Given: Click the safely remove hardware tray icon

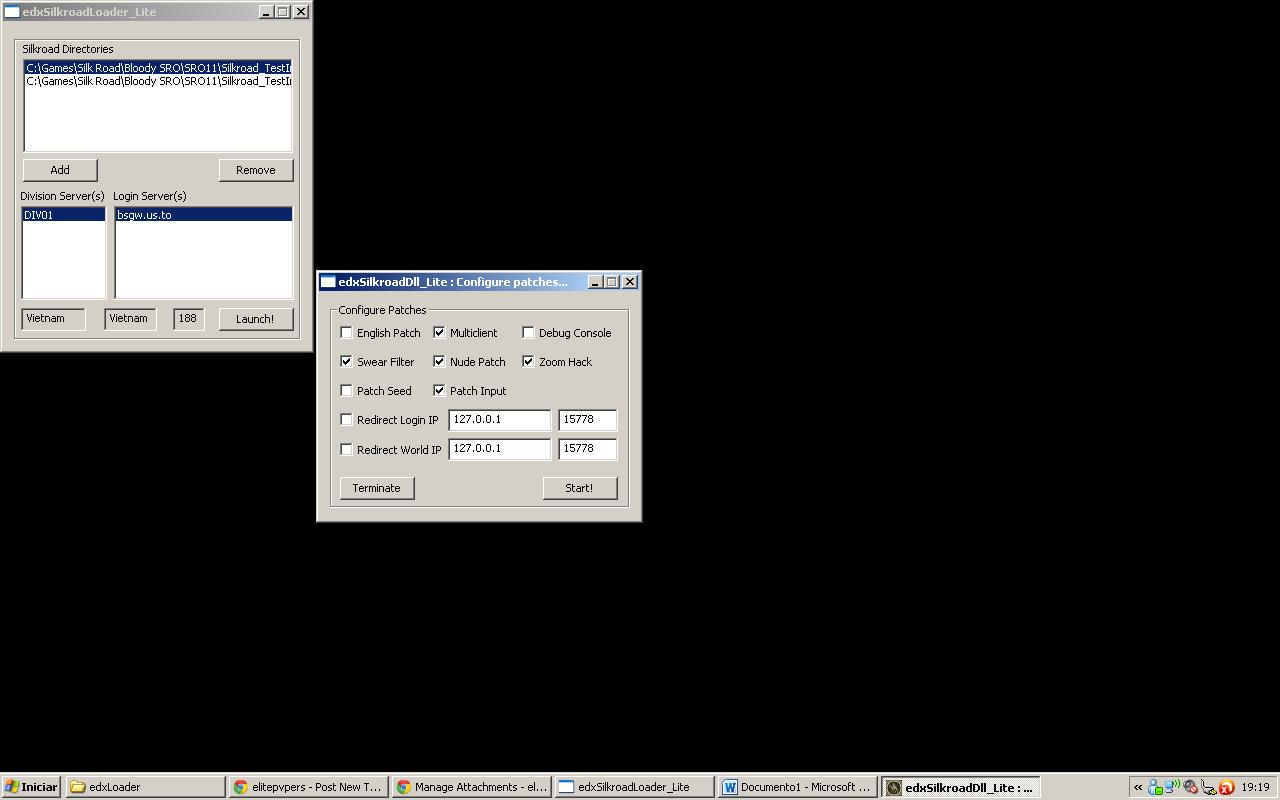Looking at the screenshot, I should 1208,788.
